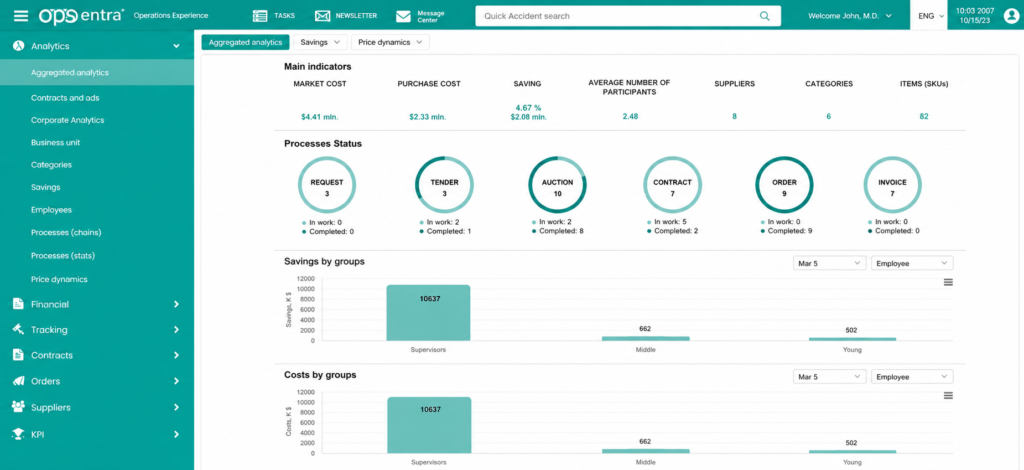Click the Analytics pie chart icon
This screenshot has height=470, width=1024.
click(19, 46)
